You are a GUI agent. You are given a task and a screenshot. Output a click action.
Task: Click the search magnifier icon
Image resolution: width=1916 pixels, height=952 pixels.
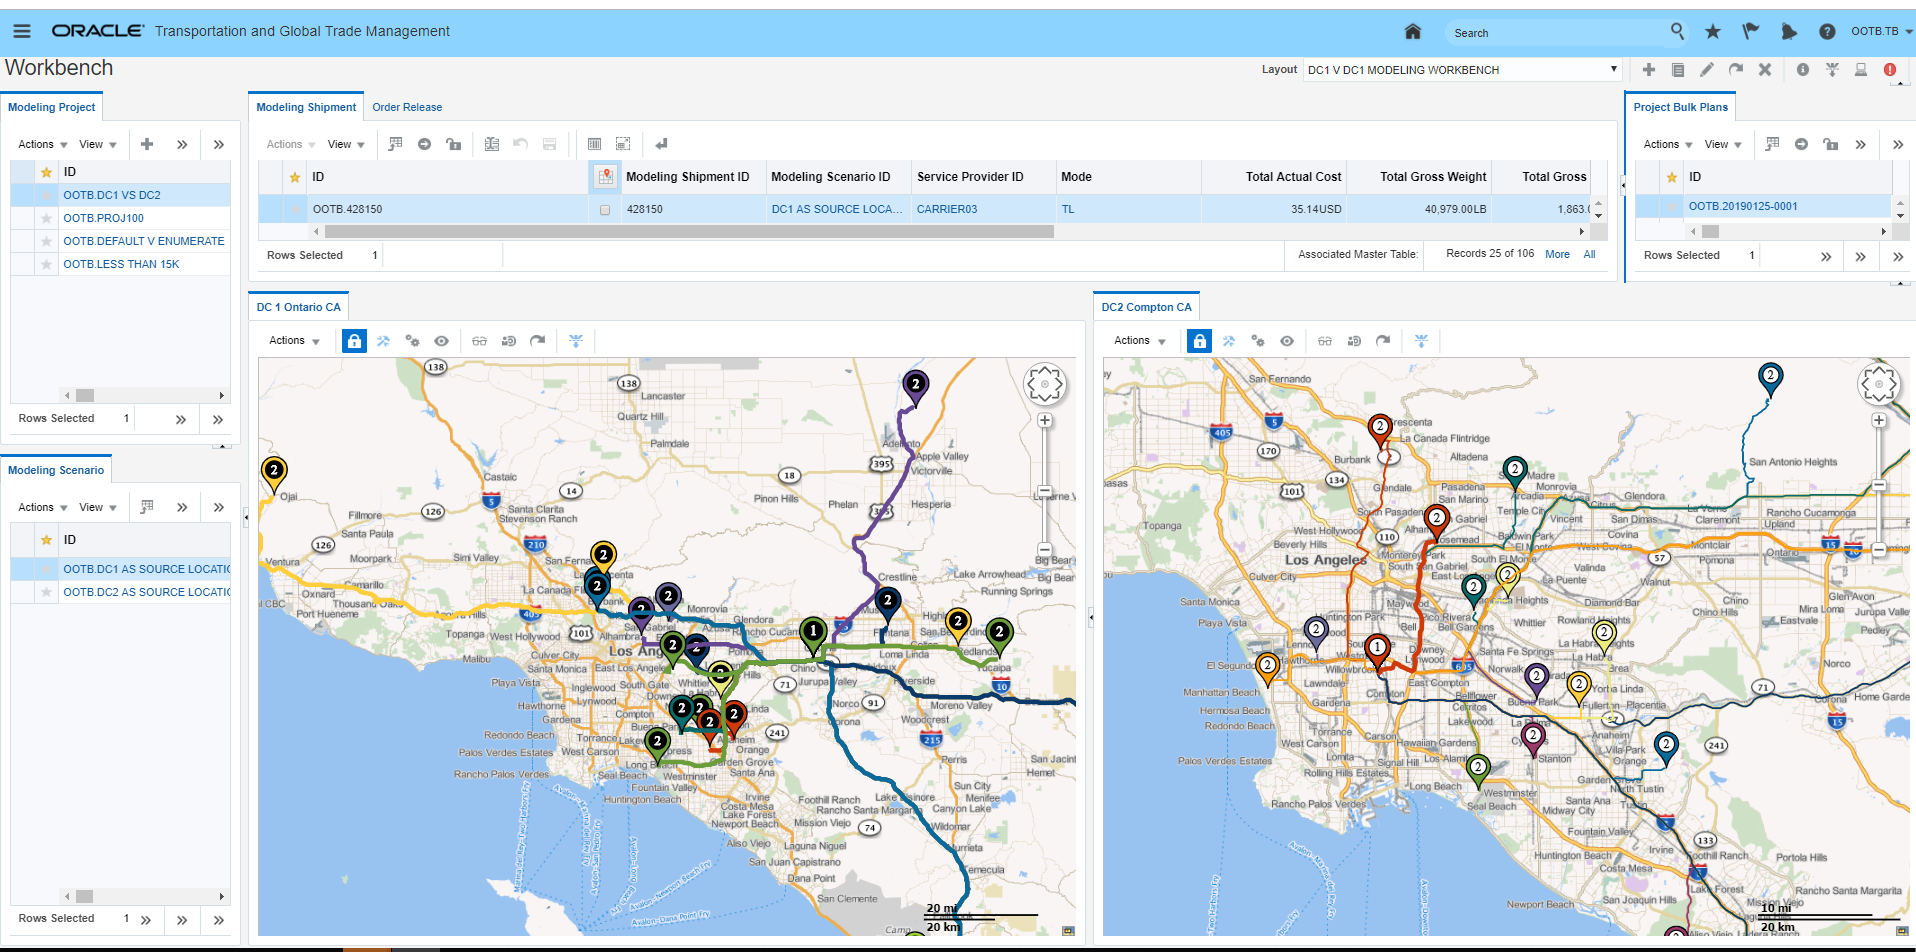pos(1677,31)
